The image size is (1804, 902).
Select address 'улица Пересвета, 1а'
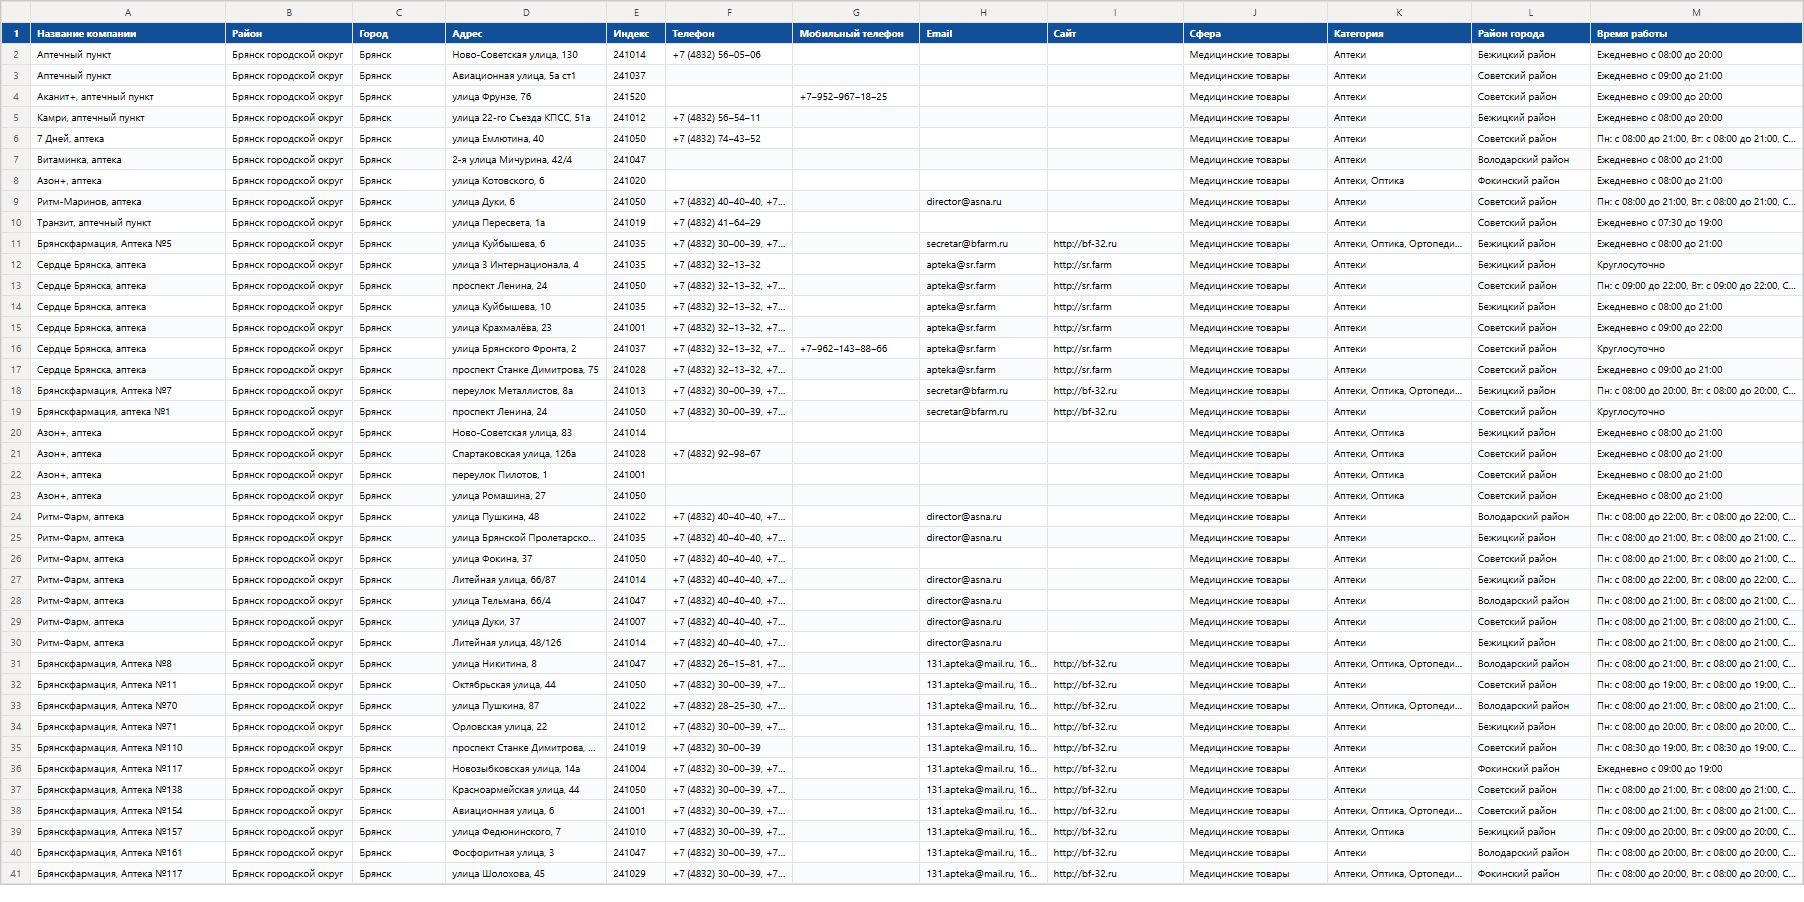526,223
